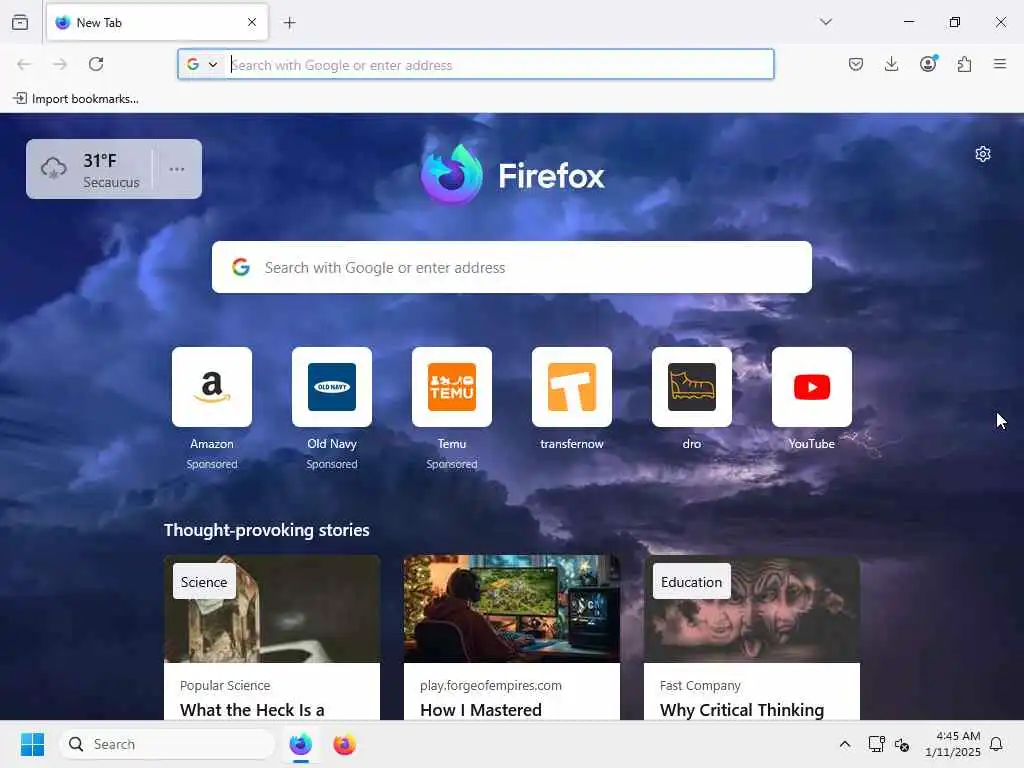The width and height of the screenshot is (1024, 768).
Task: Open the Windows Start menu
Action: (32, 744)
